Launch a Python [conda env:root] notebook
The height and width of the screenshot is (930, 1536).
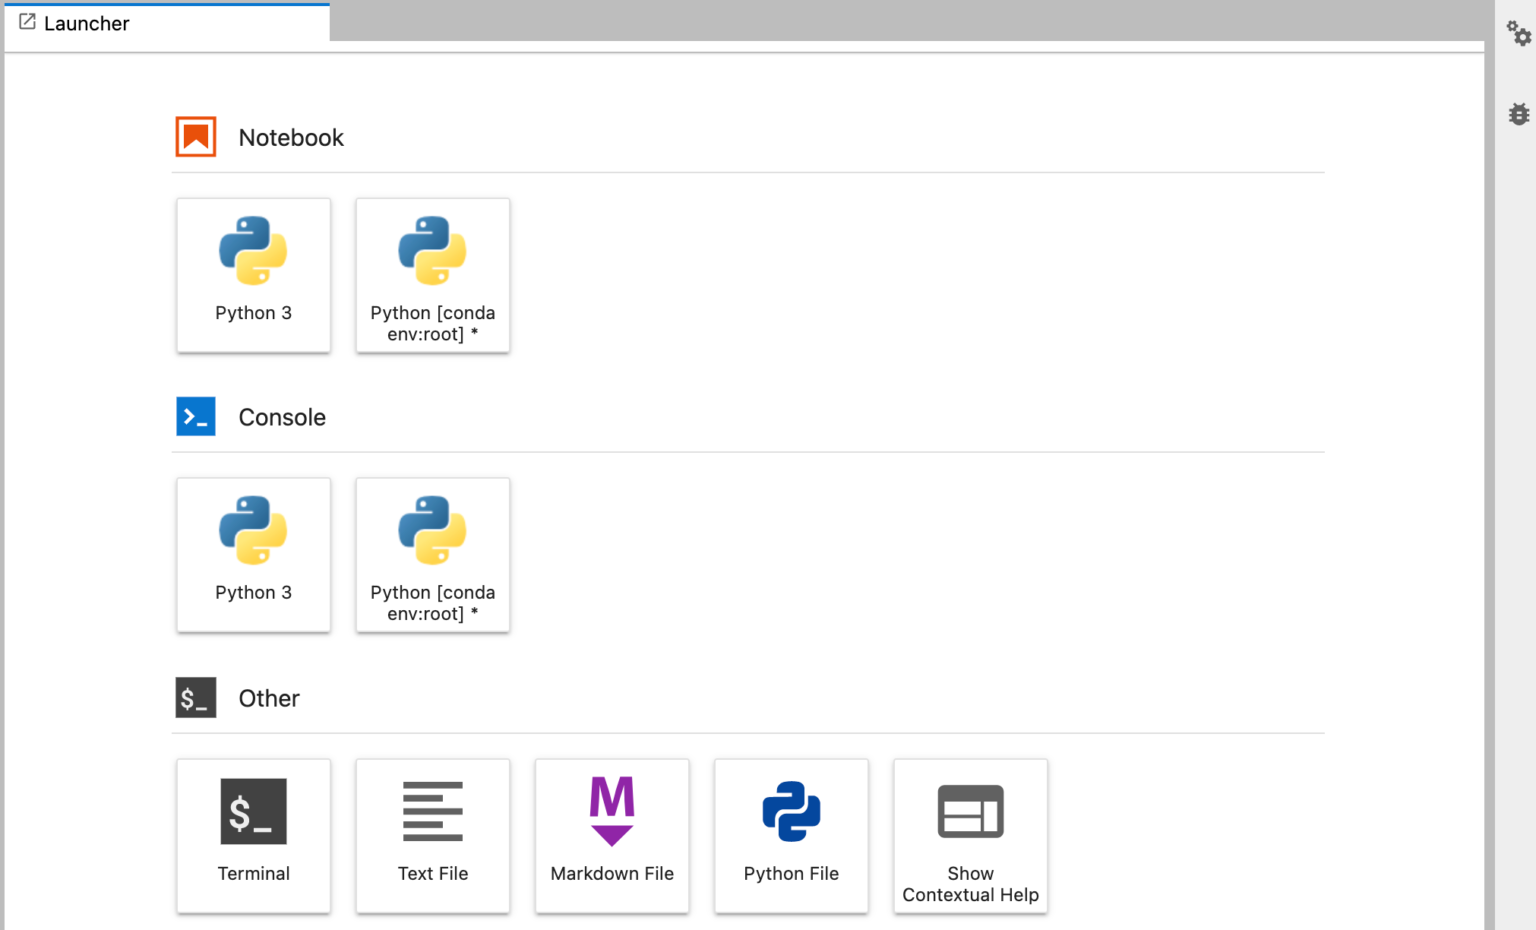pos(432,275)
